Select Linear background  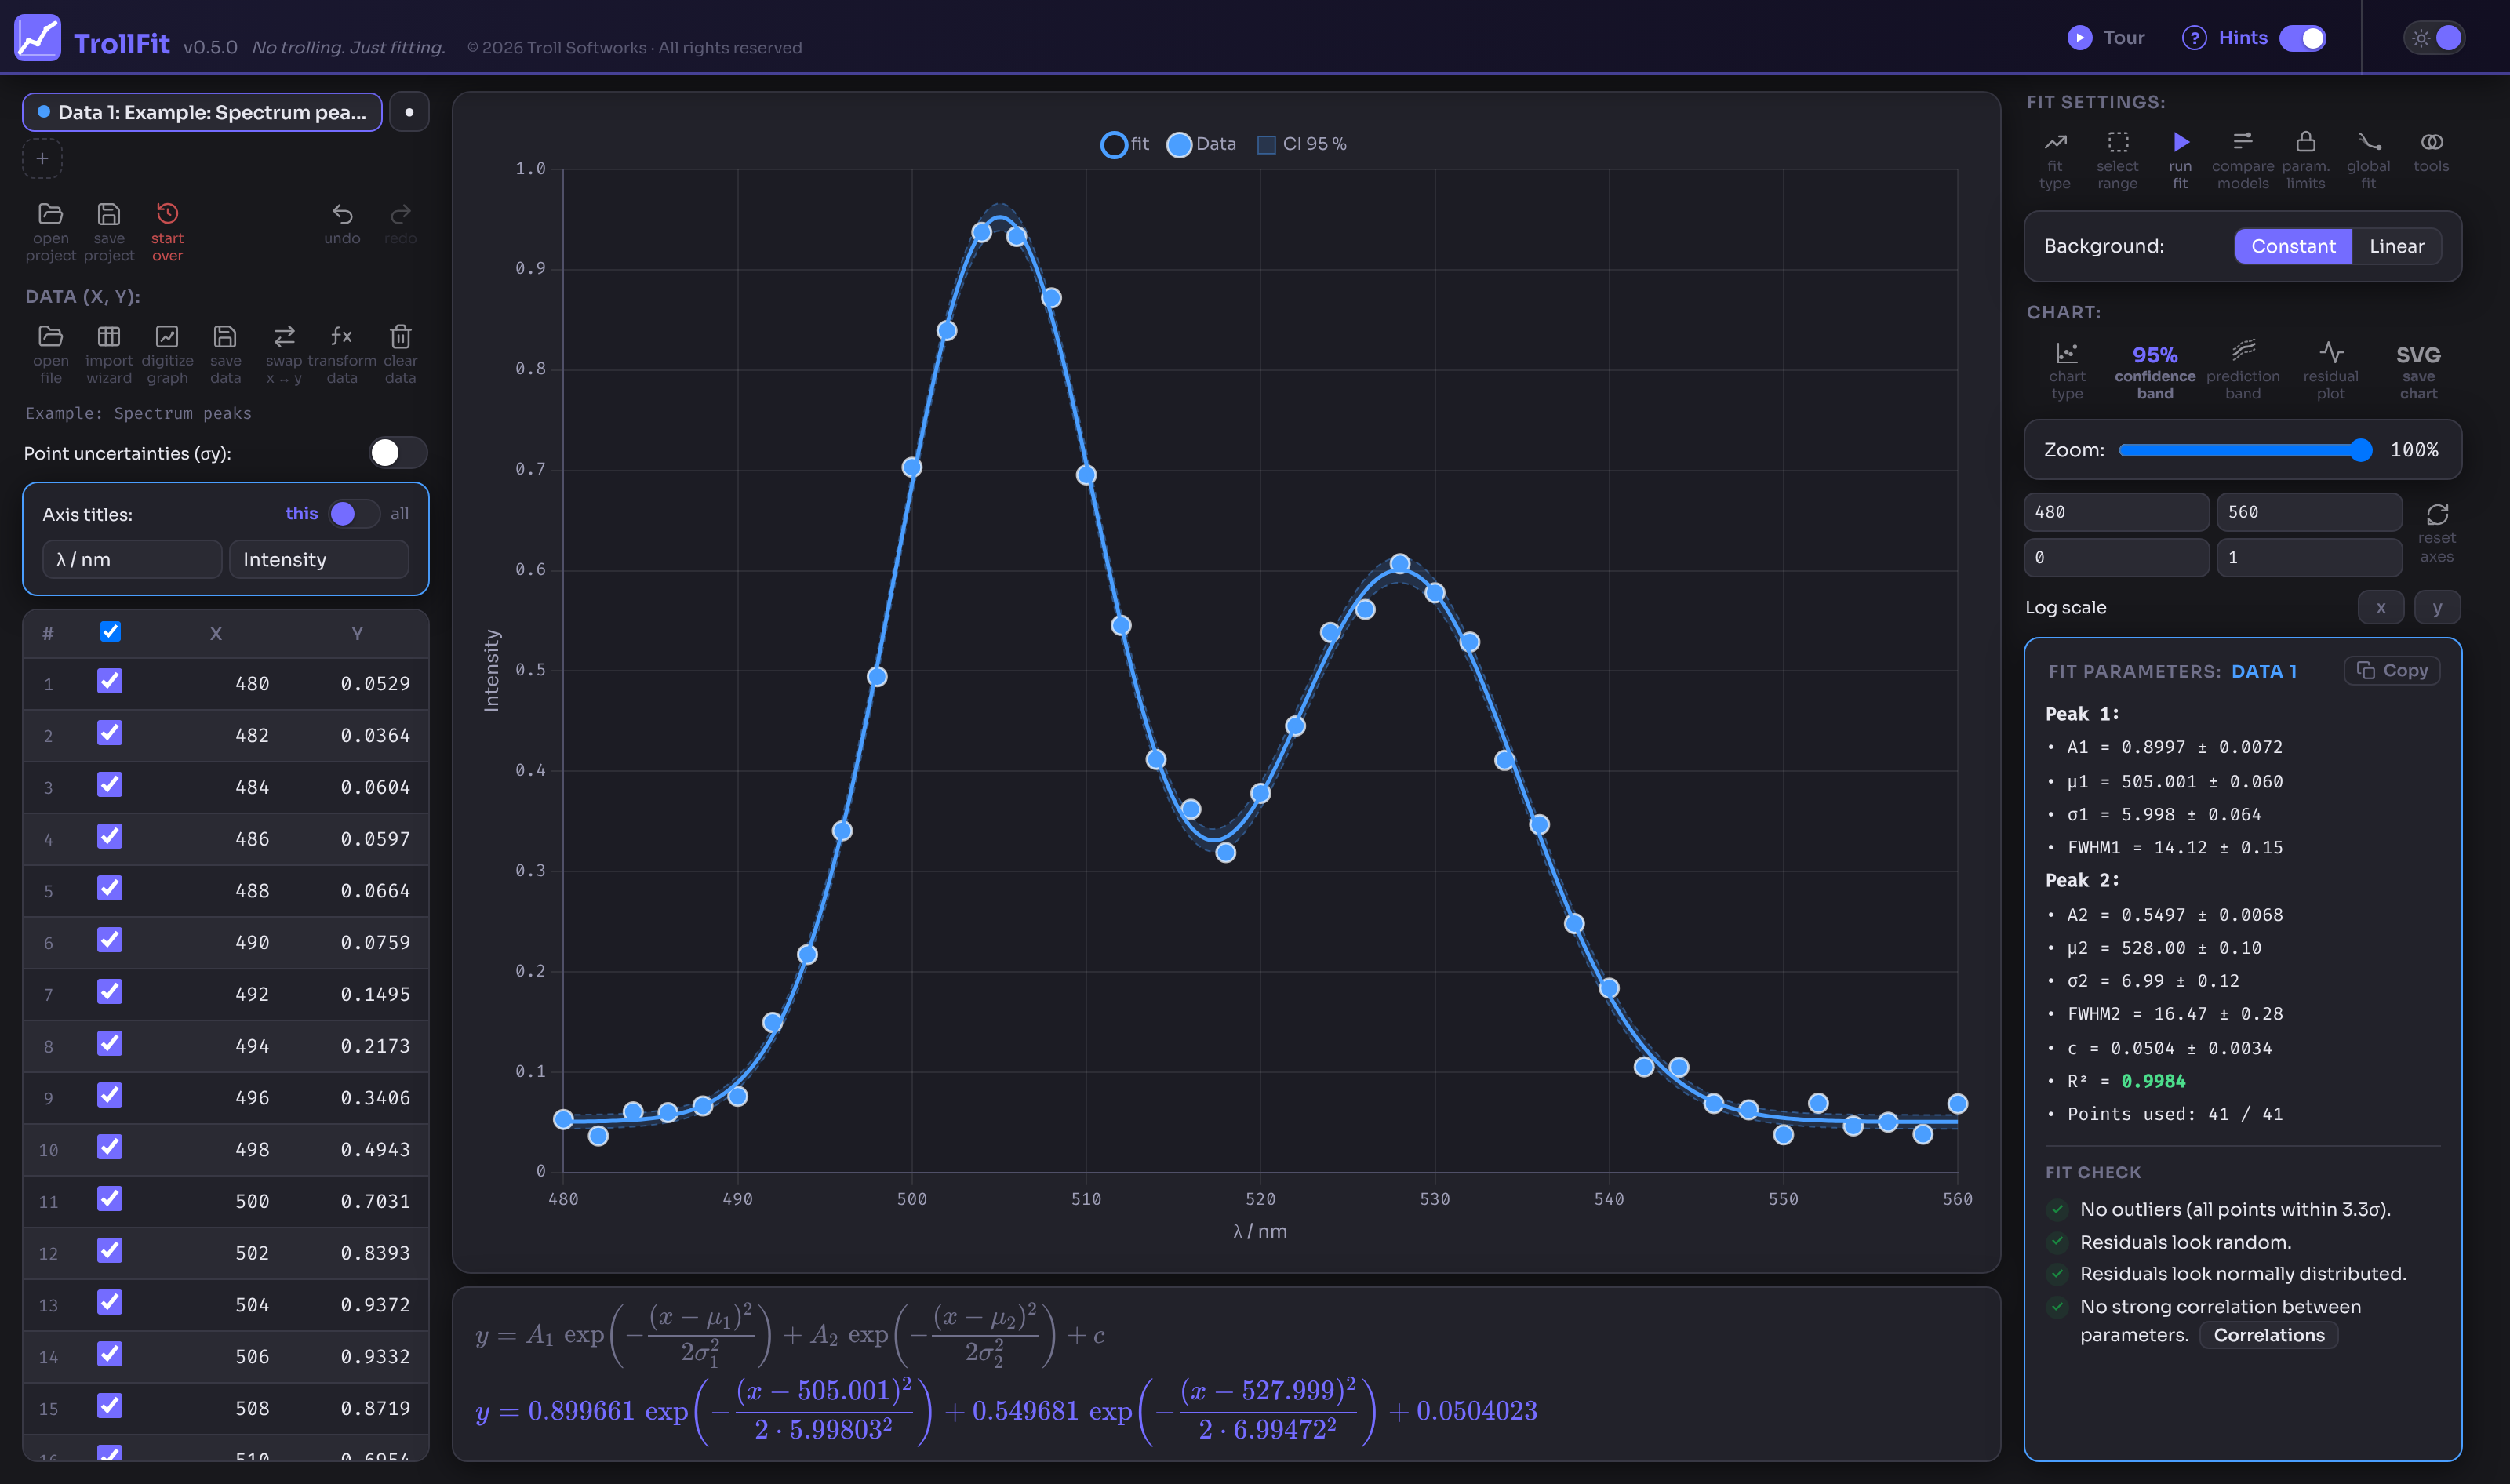click(2396, 246)
